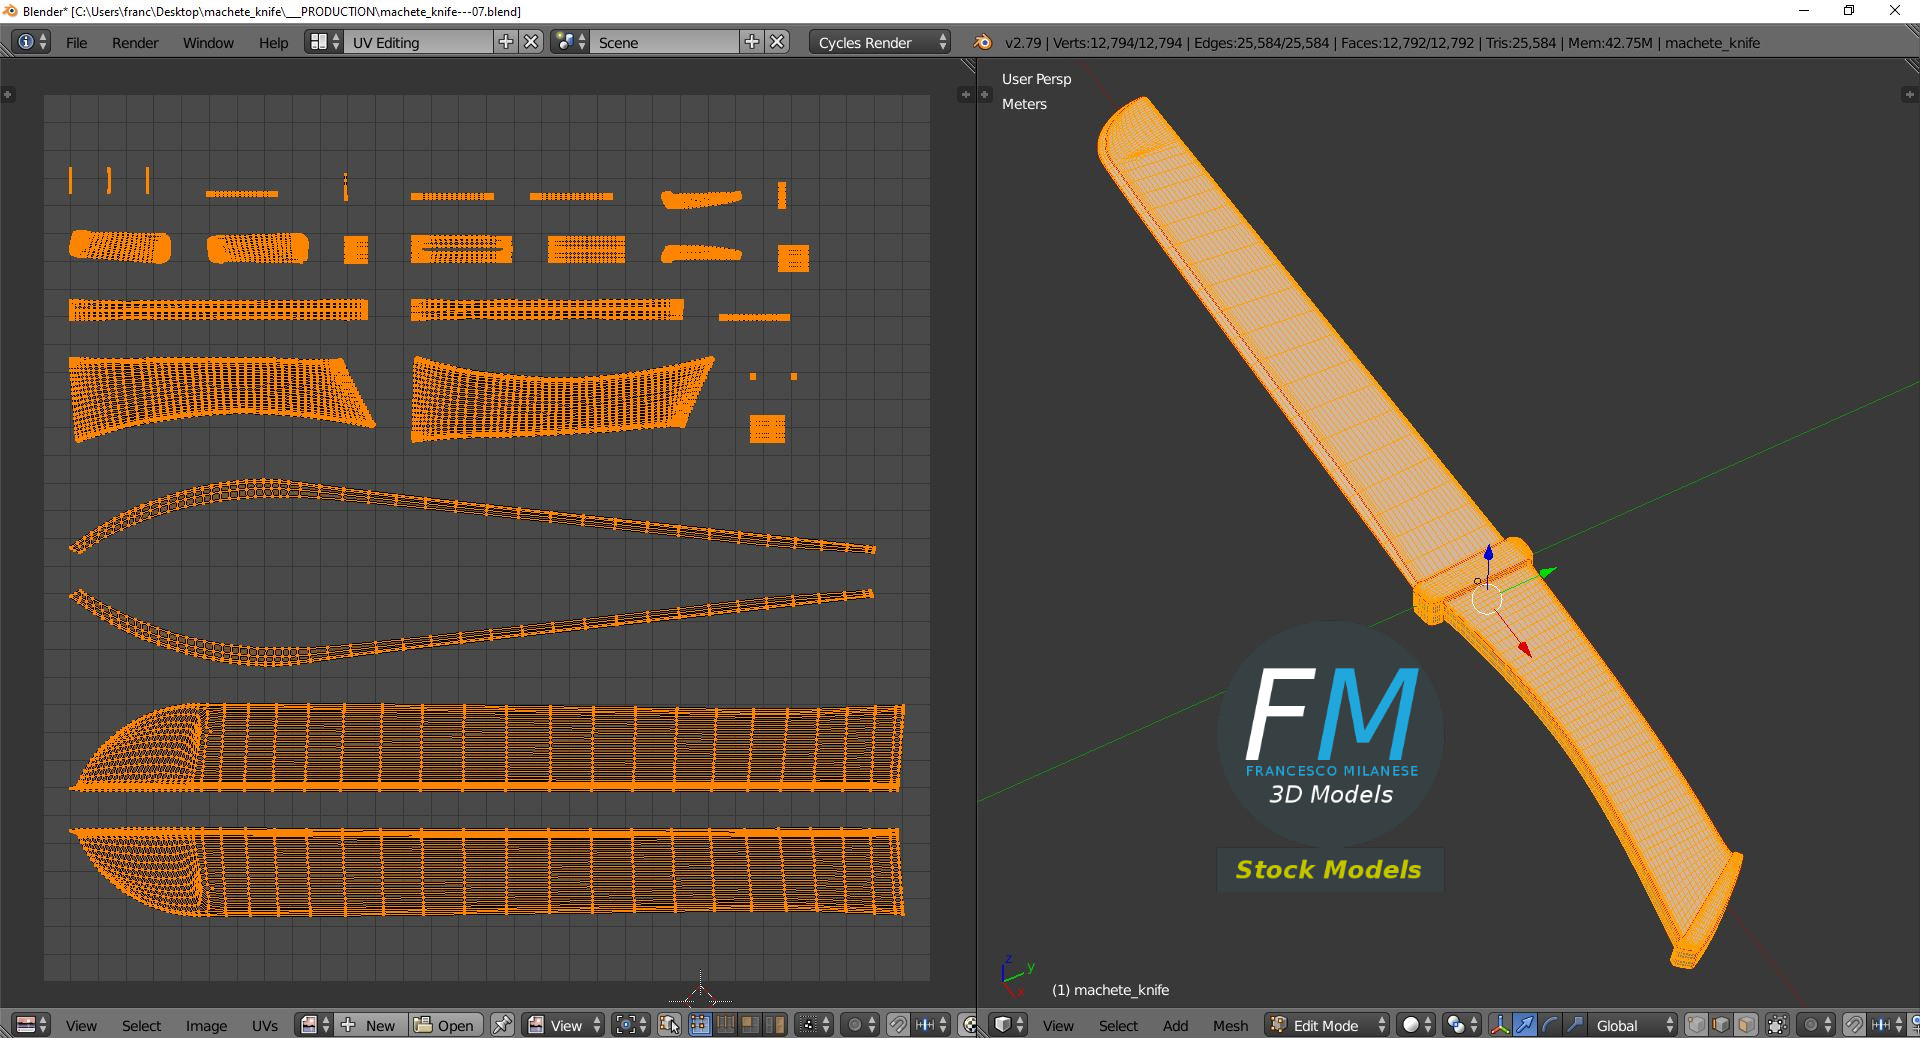Toggle UV sync selection
The height and width of the screenshot is (1038, 1920).
click(669, 1025)
